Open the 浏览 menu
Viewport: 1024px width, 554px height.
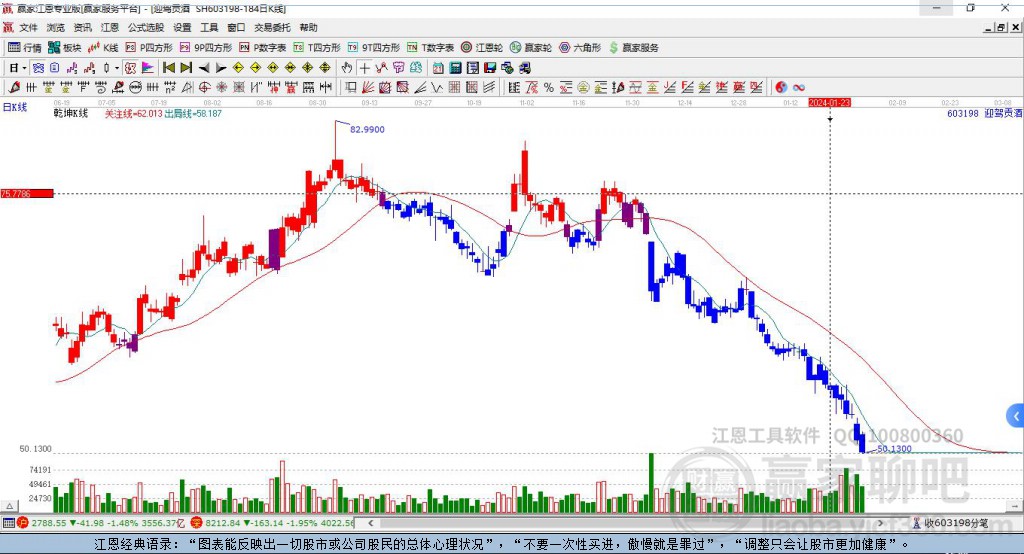tap(56, 27)
